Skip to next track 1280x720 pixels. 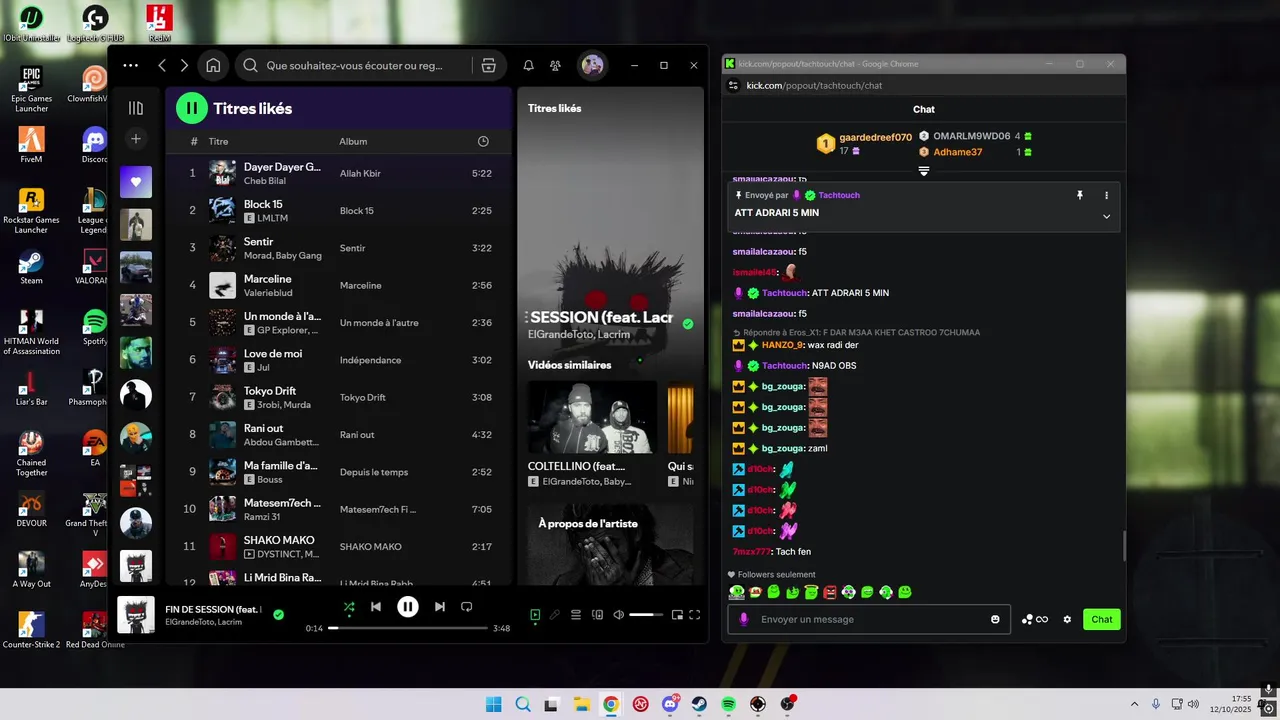(x=439, y=606)
